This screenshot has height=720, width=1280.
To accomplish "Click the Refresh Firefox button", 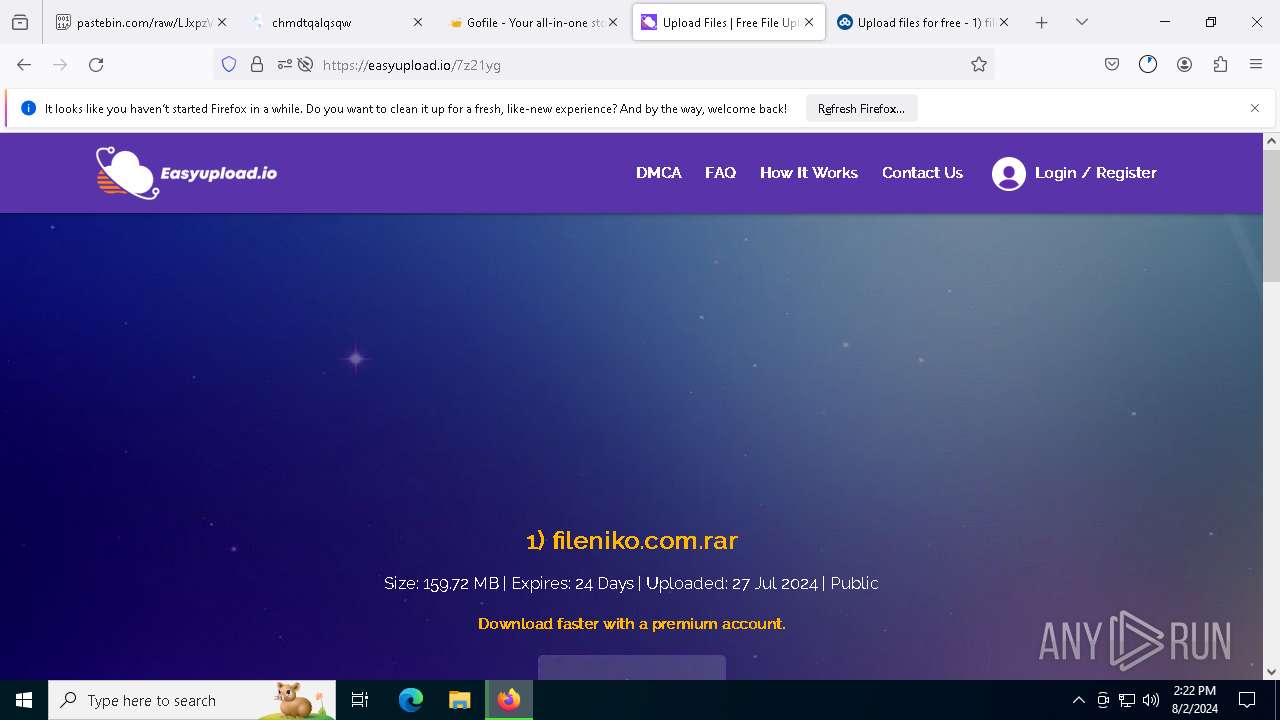I will click(x=861, y=109).
